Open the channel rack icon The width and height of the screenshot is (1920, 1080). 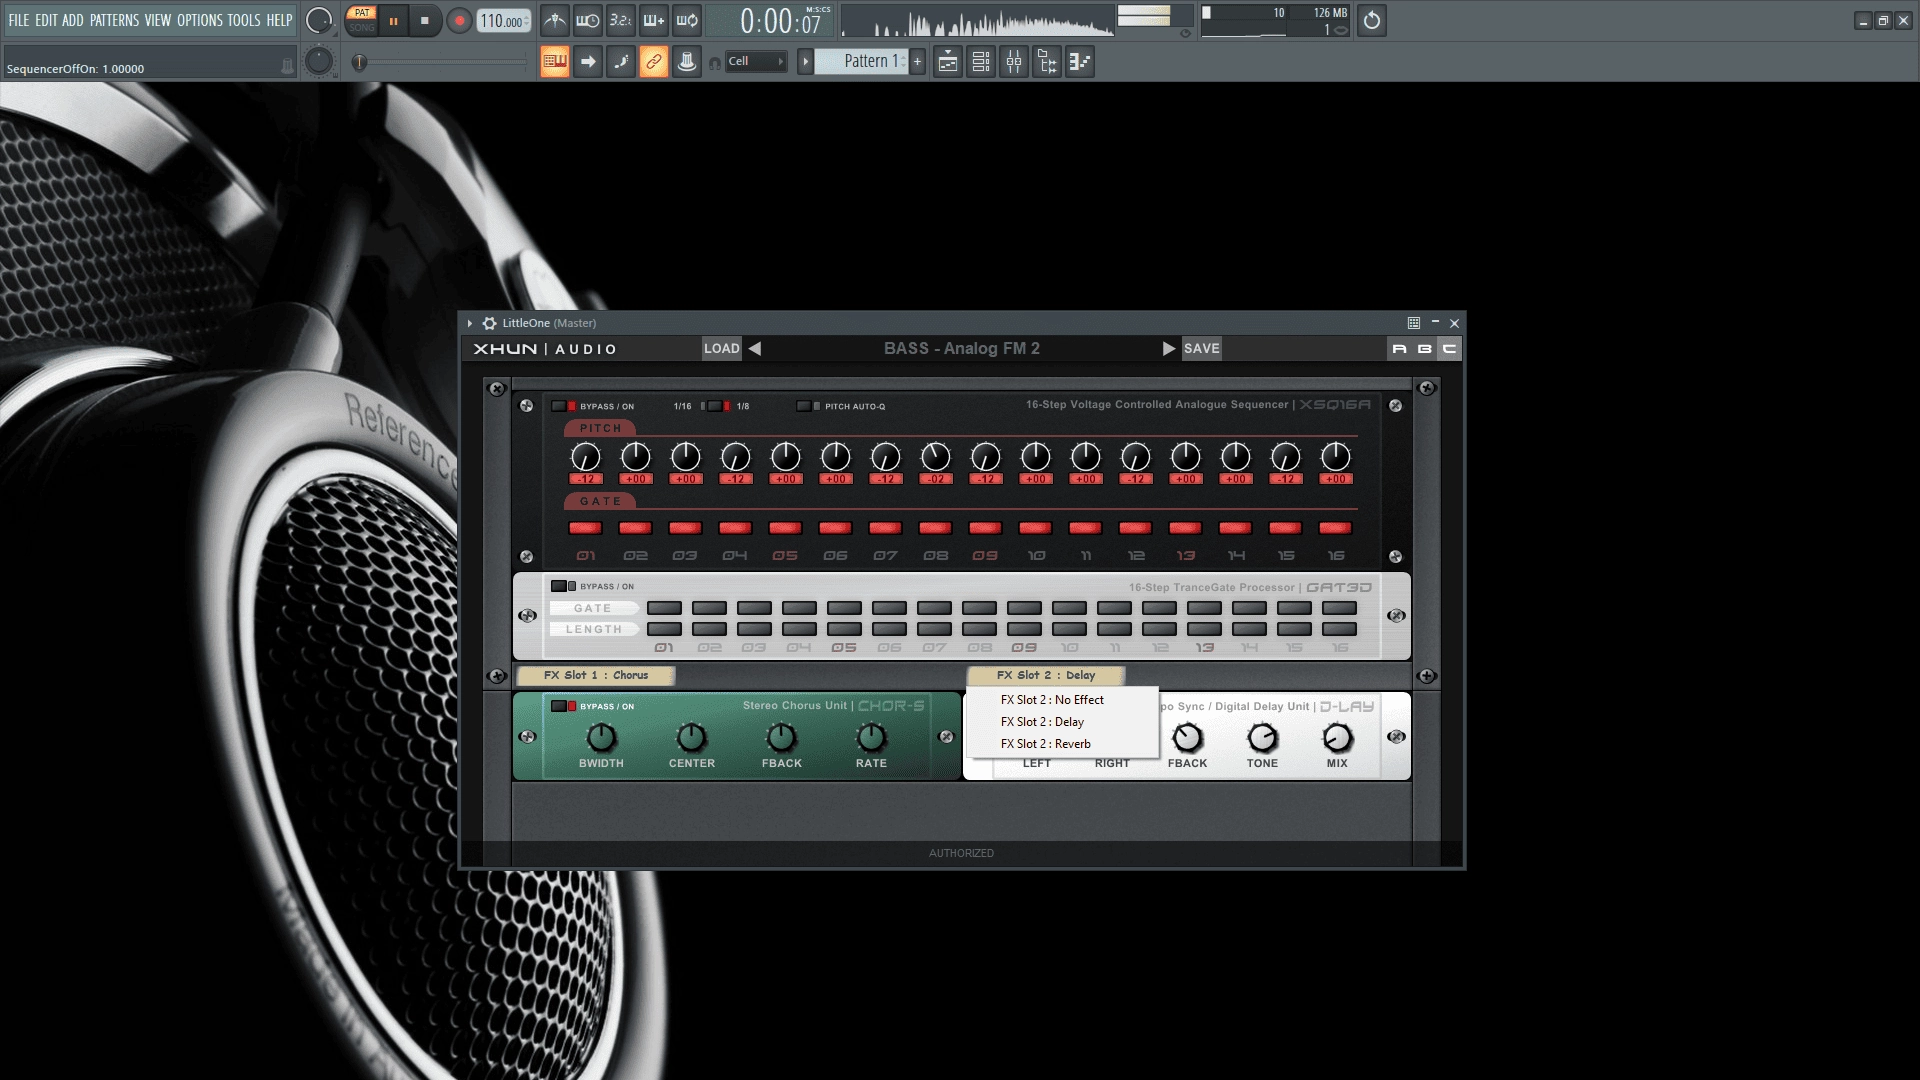click(981, 62)
